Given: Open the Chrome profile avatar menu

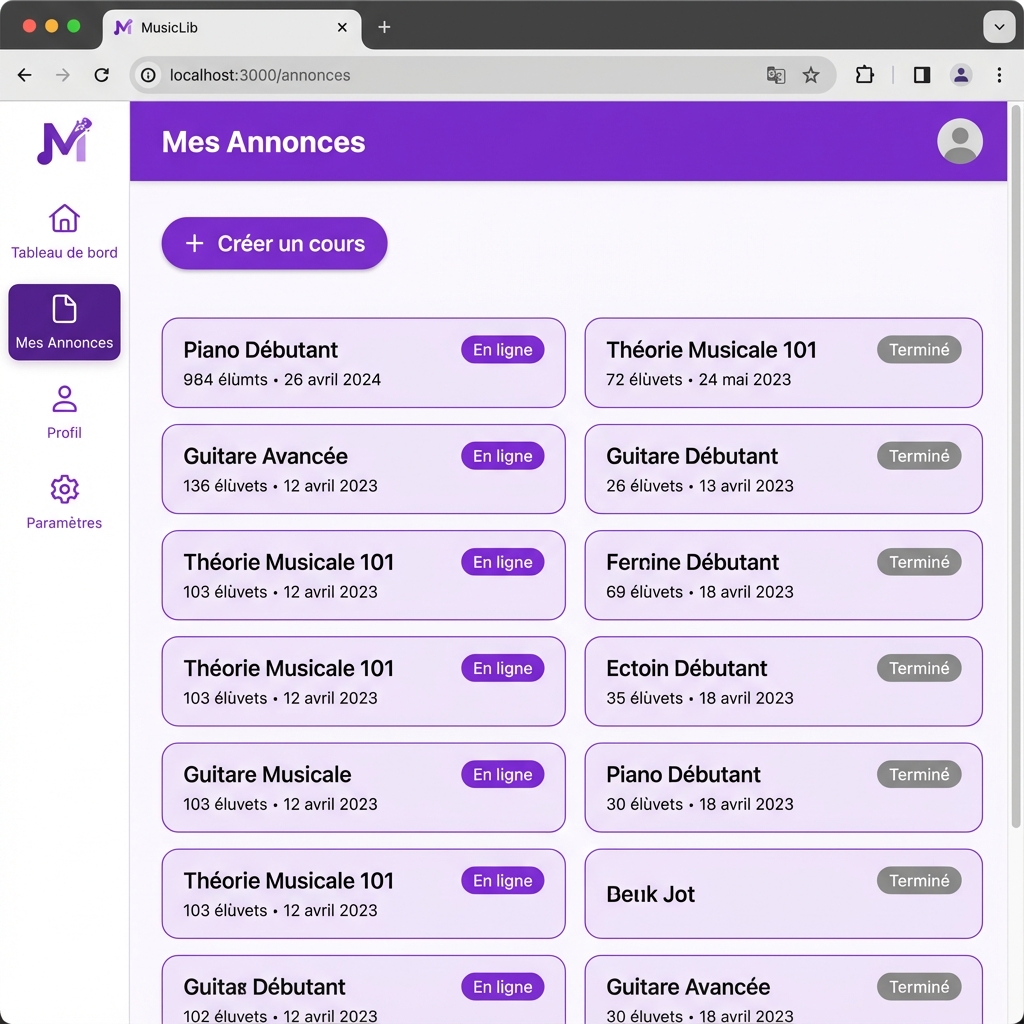Looking at the screenshot, I should pos(961,75).
